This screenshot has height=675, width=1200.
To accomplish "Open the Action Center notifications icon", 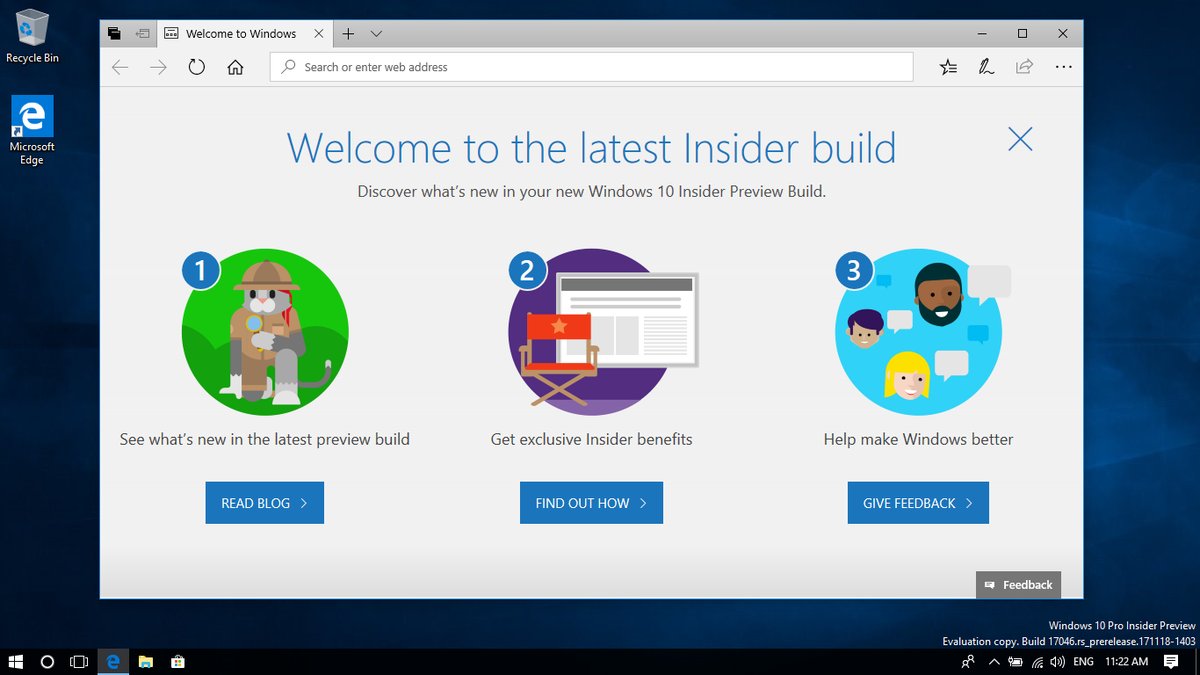I will 1171,662.
